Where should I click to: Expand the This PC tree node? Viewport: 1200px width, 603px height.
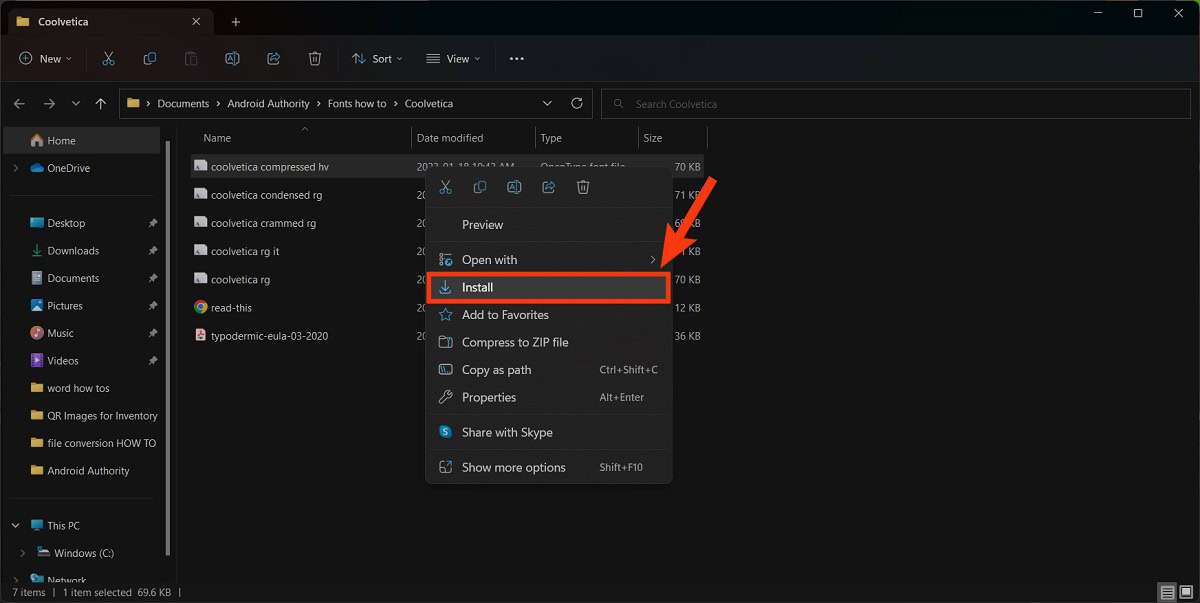point(16,525)
